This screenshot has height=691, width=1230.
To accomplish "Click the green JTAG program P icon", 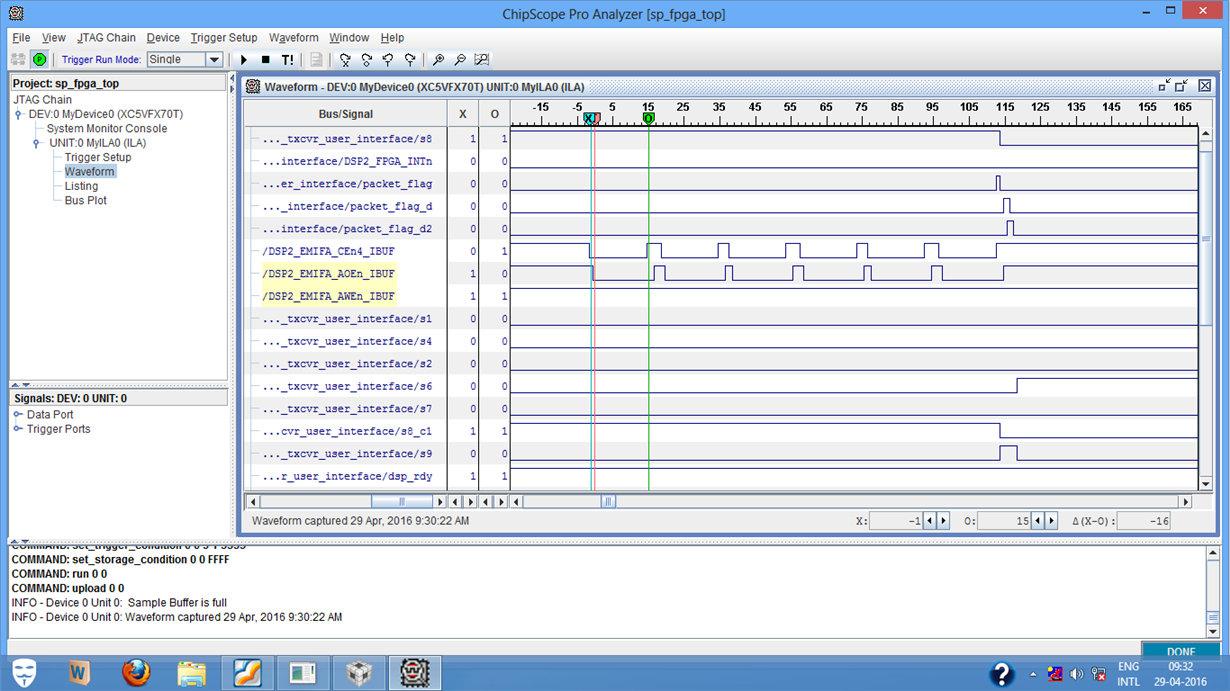I will [39, 60].
